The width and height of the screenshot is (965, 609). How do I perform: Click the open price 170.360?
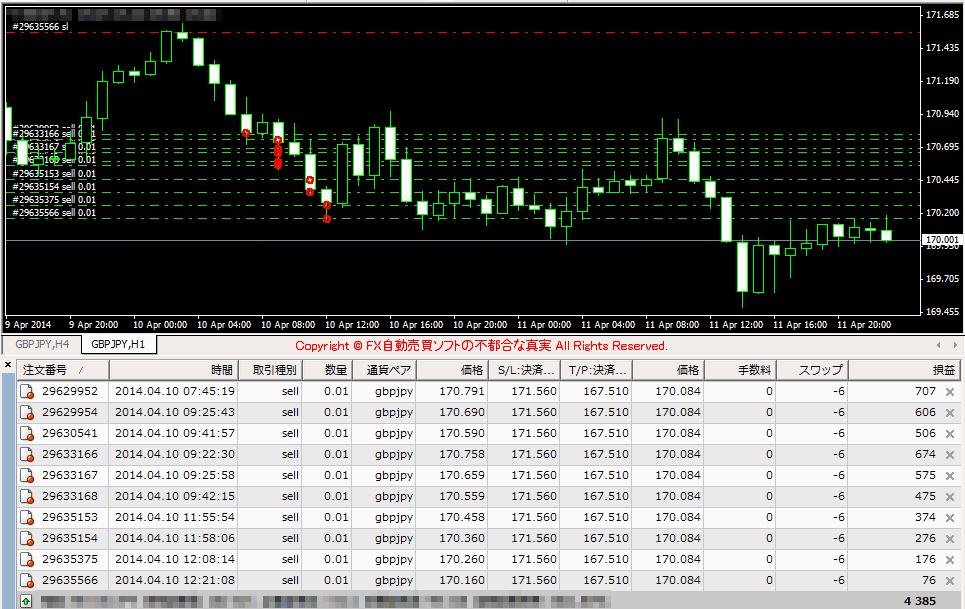coord(462,538)
